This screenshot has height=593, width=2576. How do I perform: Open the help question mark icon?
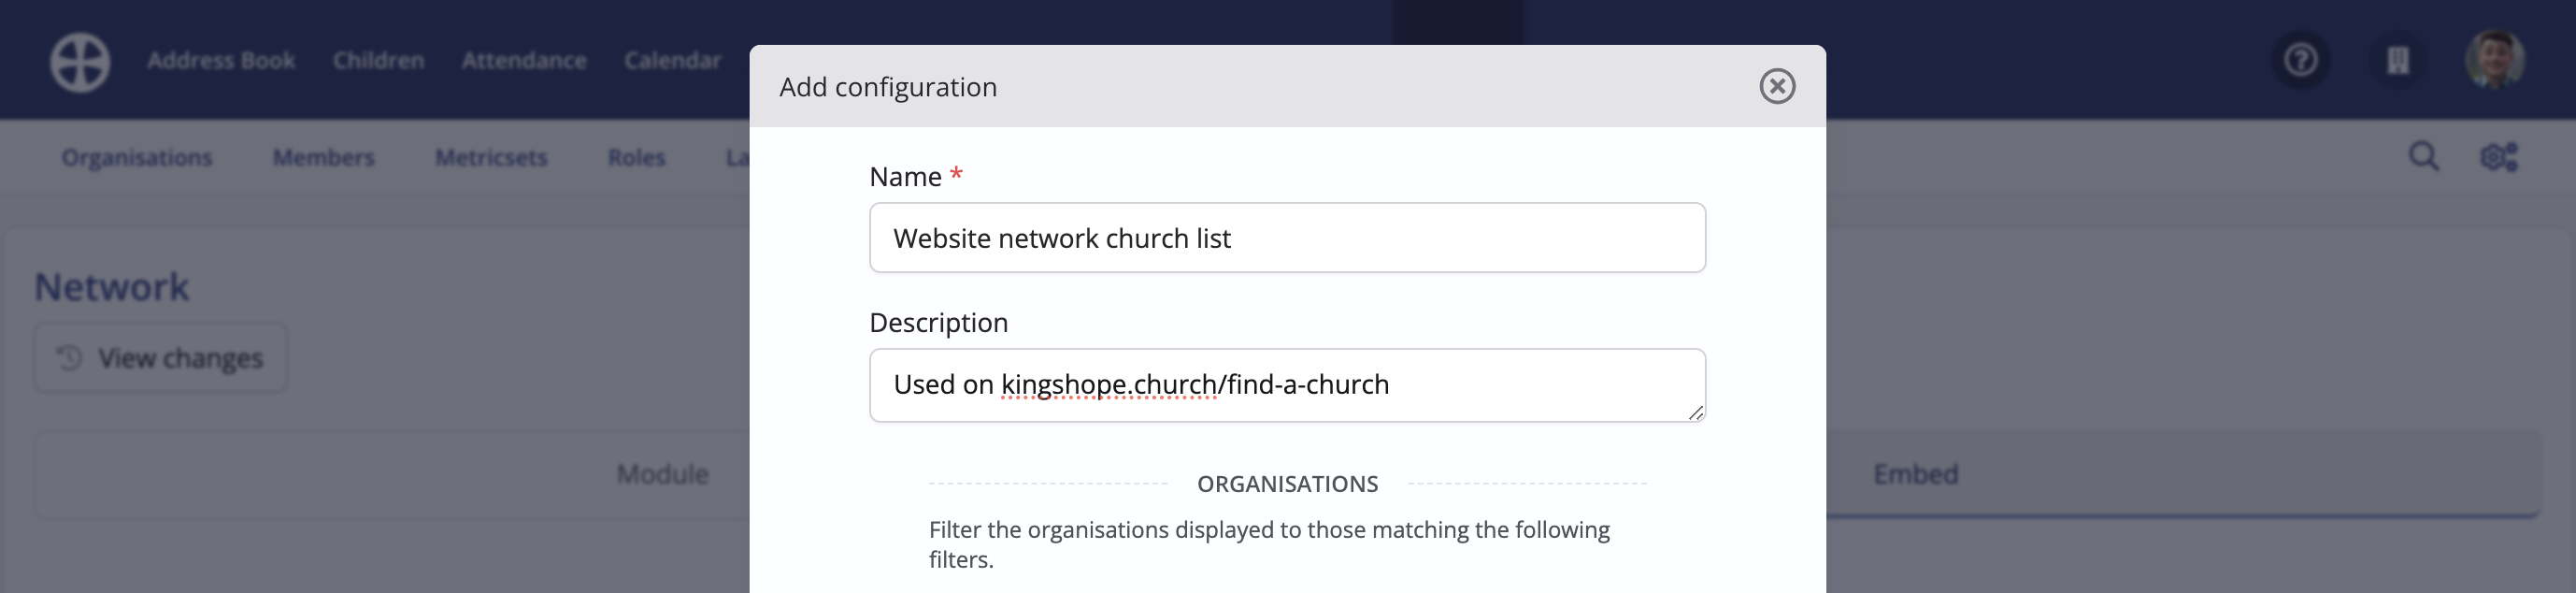pos(2301,61)
